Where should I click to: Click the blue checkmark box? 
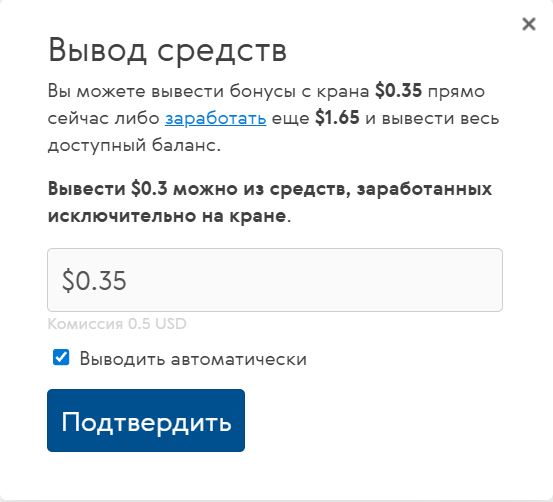(61, 357)
